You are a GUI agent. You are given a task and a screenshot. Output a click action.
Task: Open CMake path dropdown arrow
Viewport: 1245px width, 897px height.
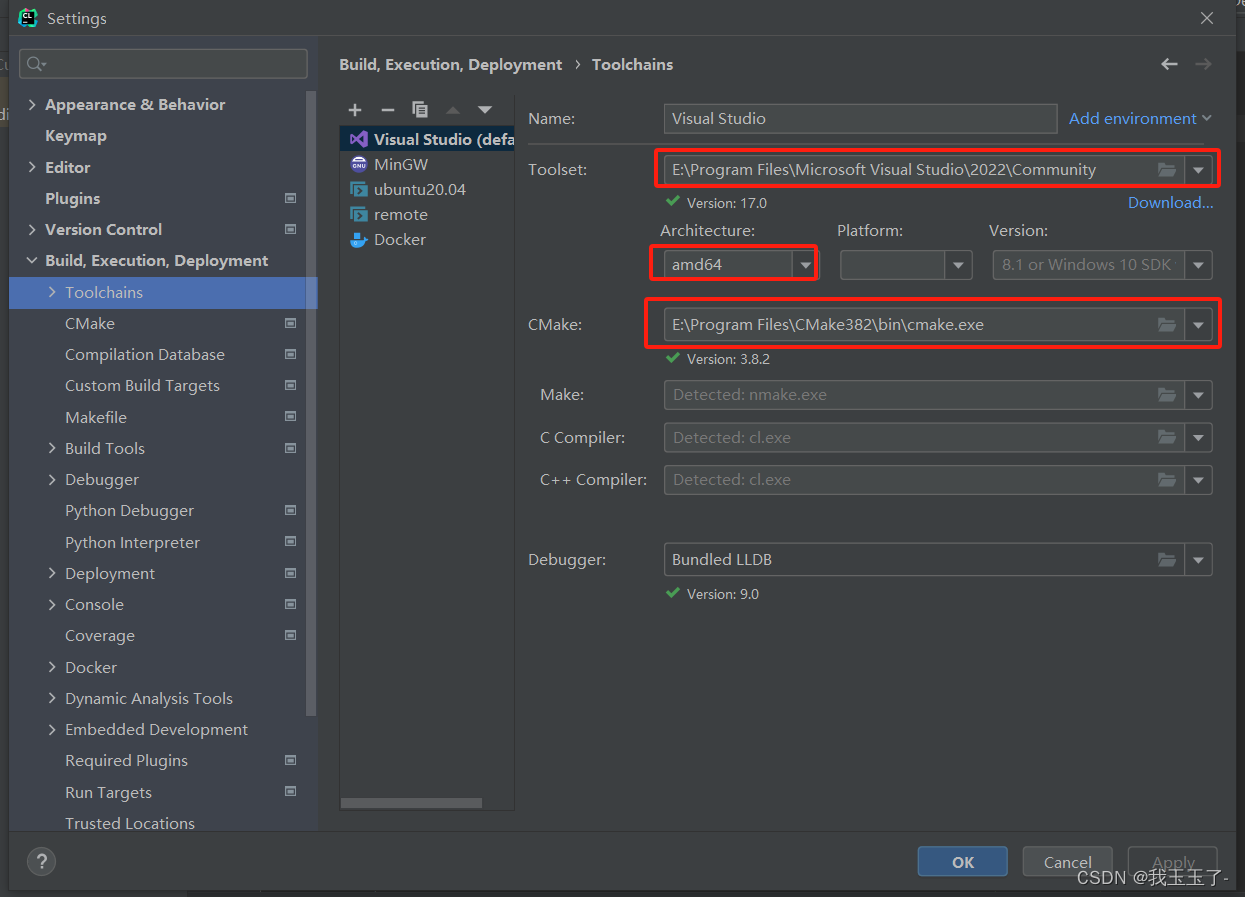pyautogui.click(x=1198, y=325)
